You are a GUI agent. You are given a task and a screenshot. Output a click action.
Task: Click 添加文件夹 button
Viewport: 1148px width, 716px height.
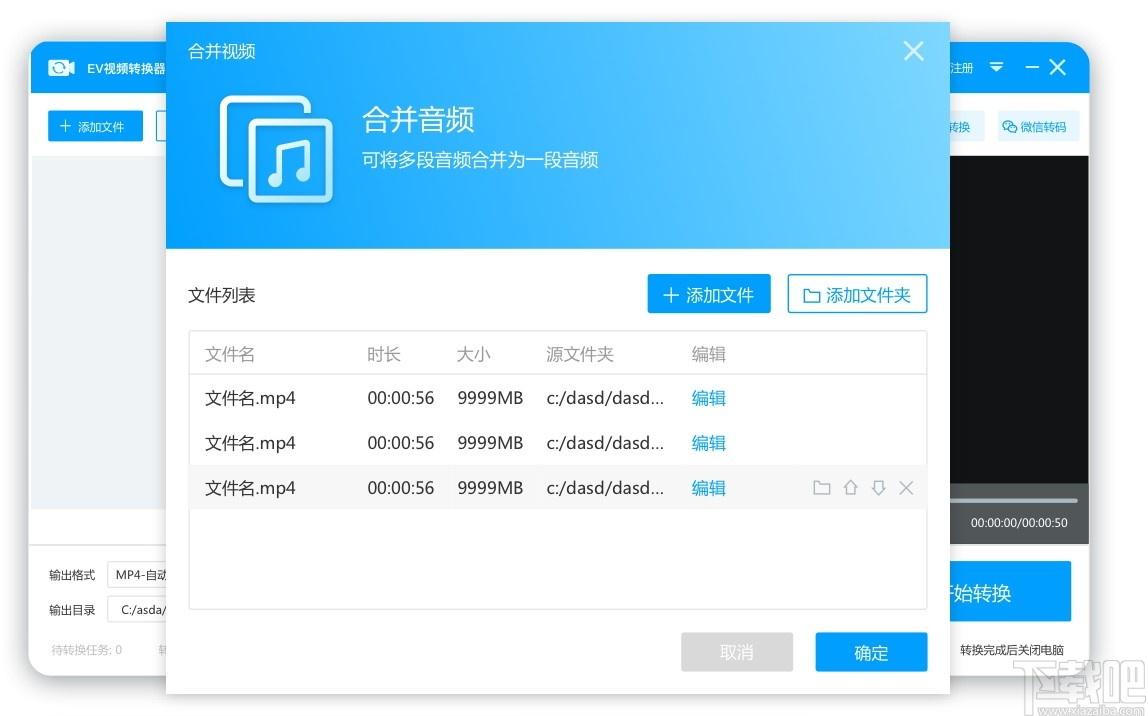(x=857, y=294)
